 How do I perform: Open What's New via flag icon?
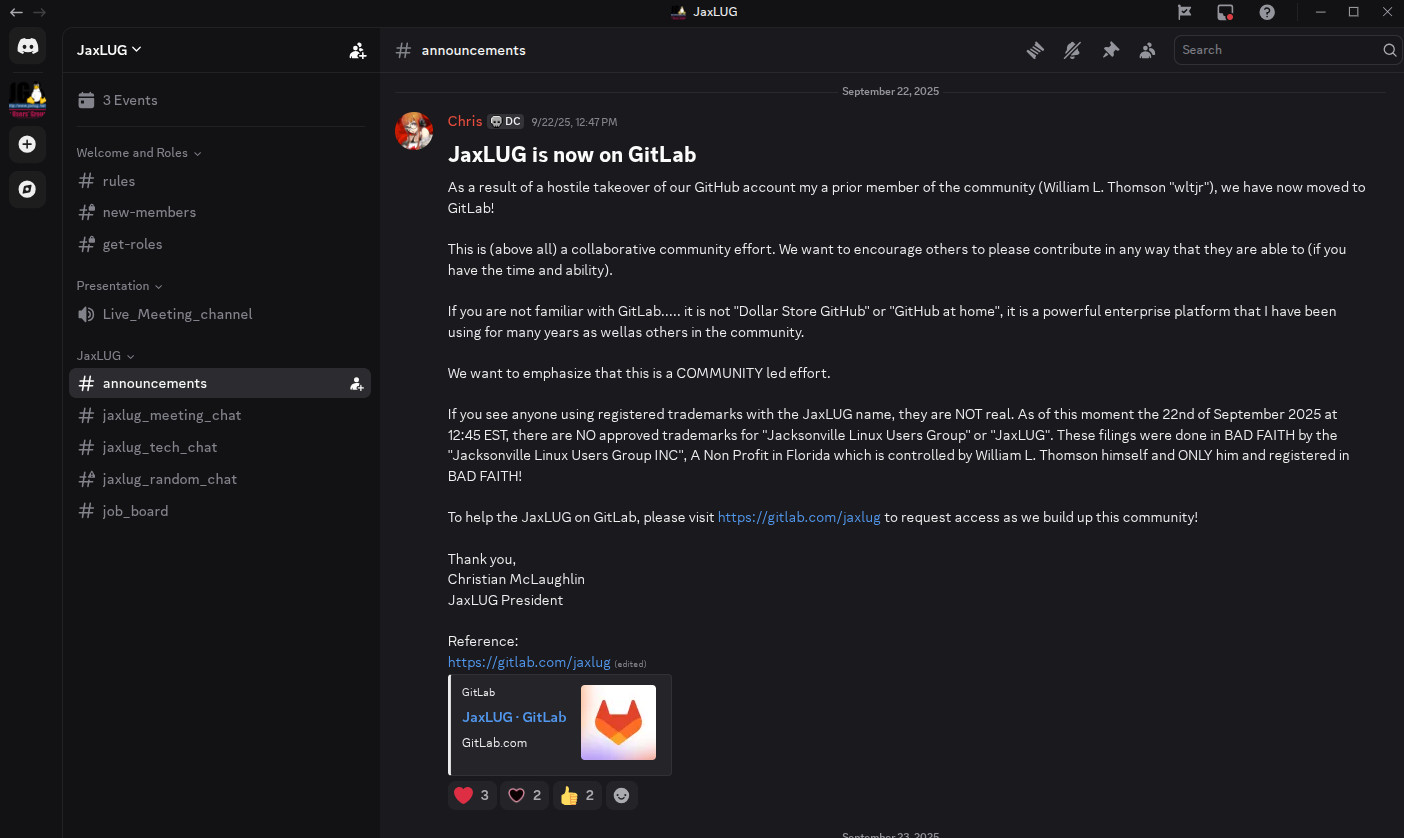[1185, 12]
